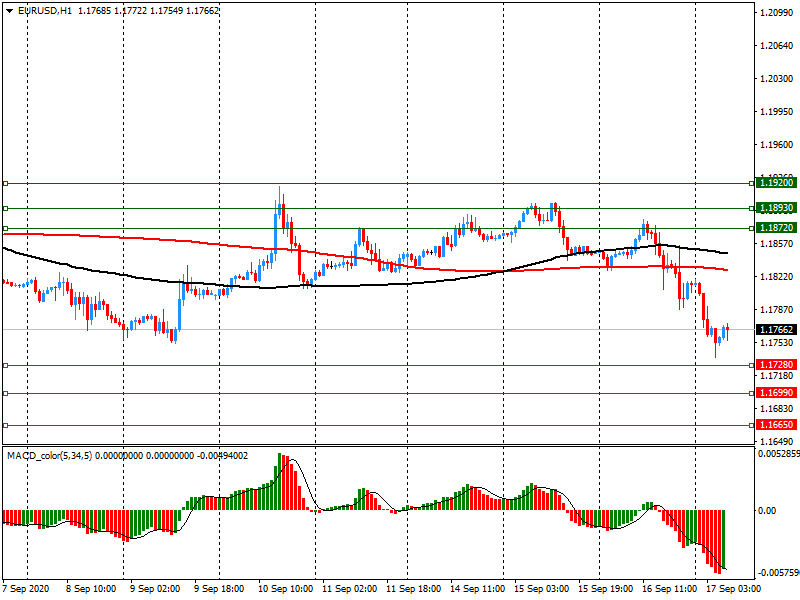The width and height of the screenshot is (800, 600).
Task: Click left anchor square of 1.17280 line
Action: click(5, 365)
